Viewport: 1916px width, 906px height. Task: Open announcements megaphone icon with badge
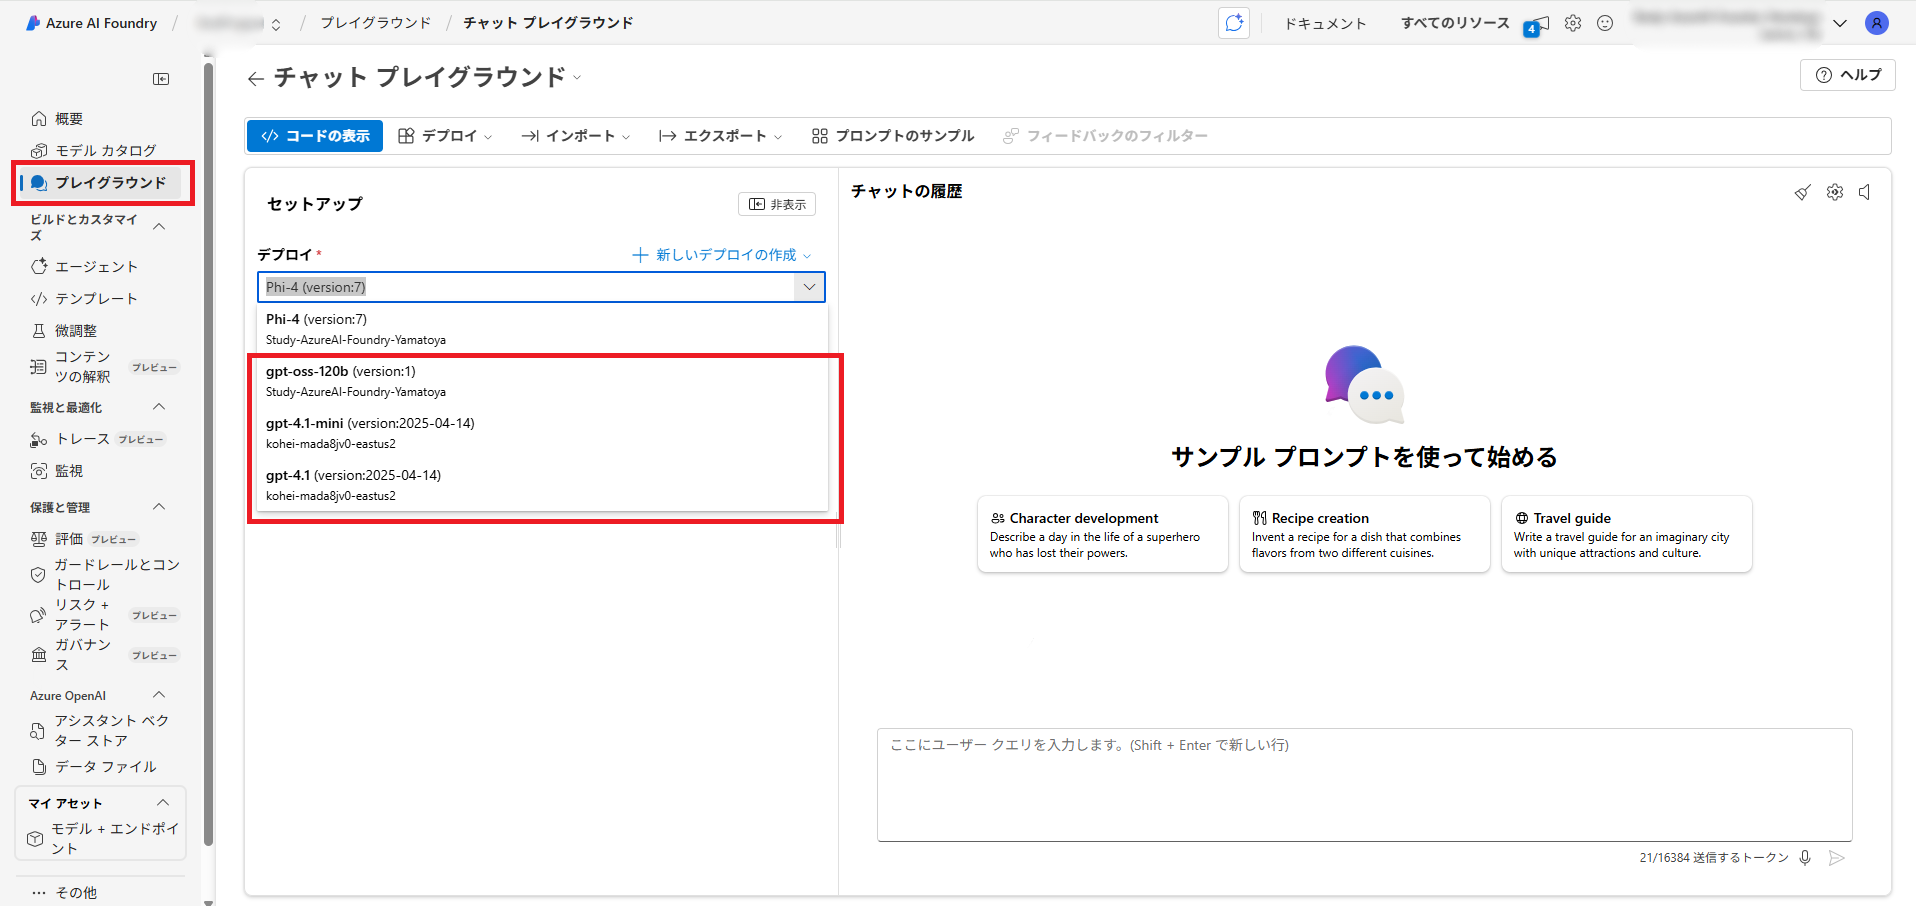[1537, 25]
